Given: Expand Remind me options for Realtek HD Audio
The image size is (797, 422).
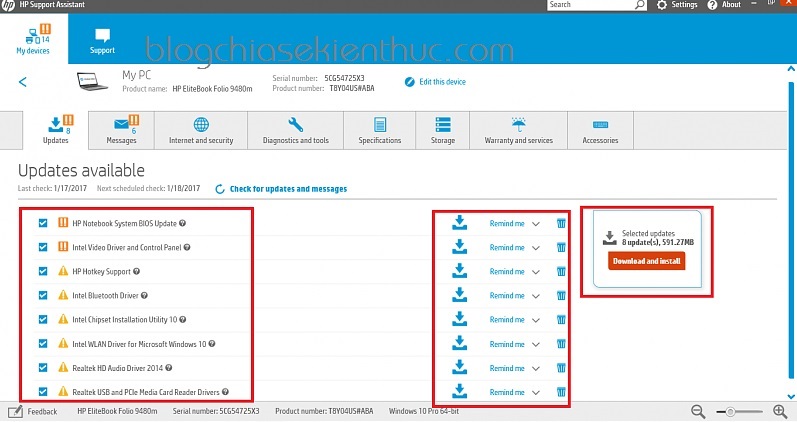Looking at the screenshot, I should click(536, 368).
